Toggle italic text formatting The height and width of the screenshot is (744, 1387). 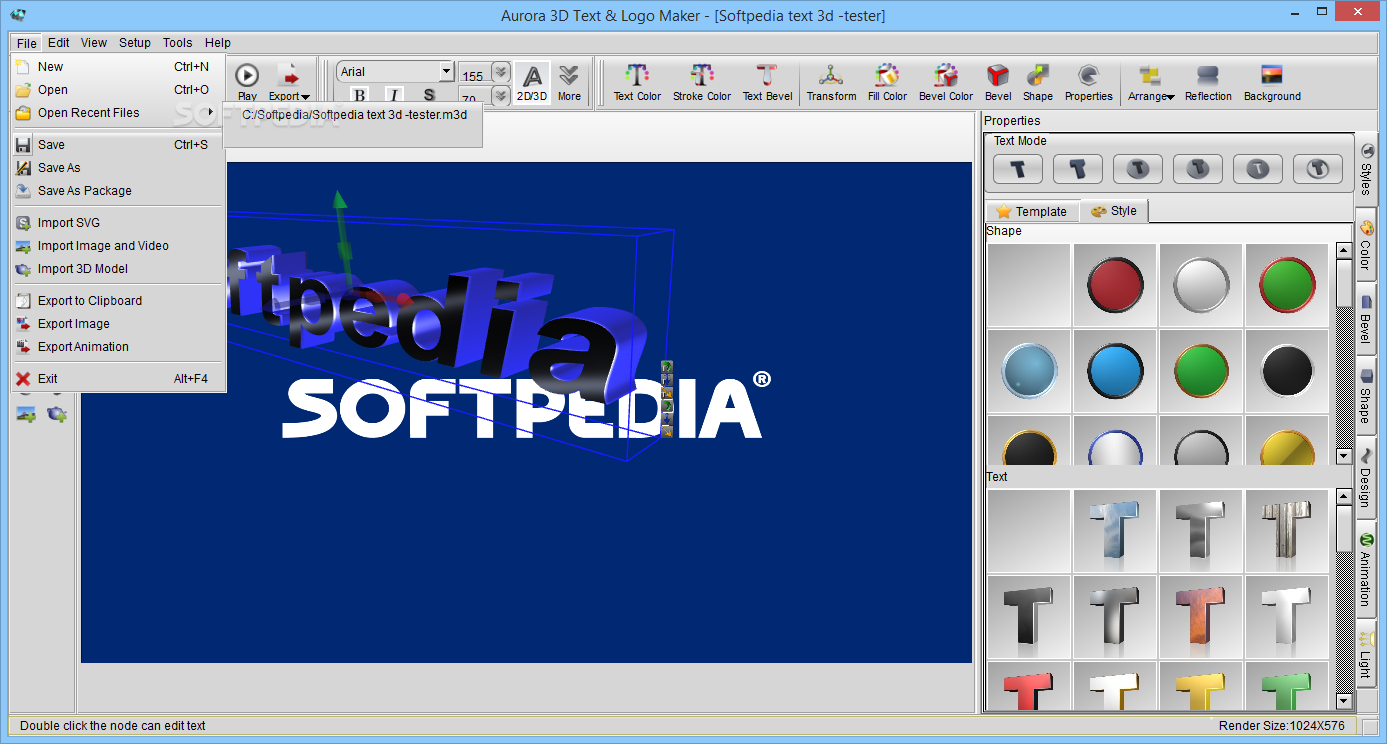[394, 96]
